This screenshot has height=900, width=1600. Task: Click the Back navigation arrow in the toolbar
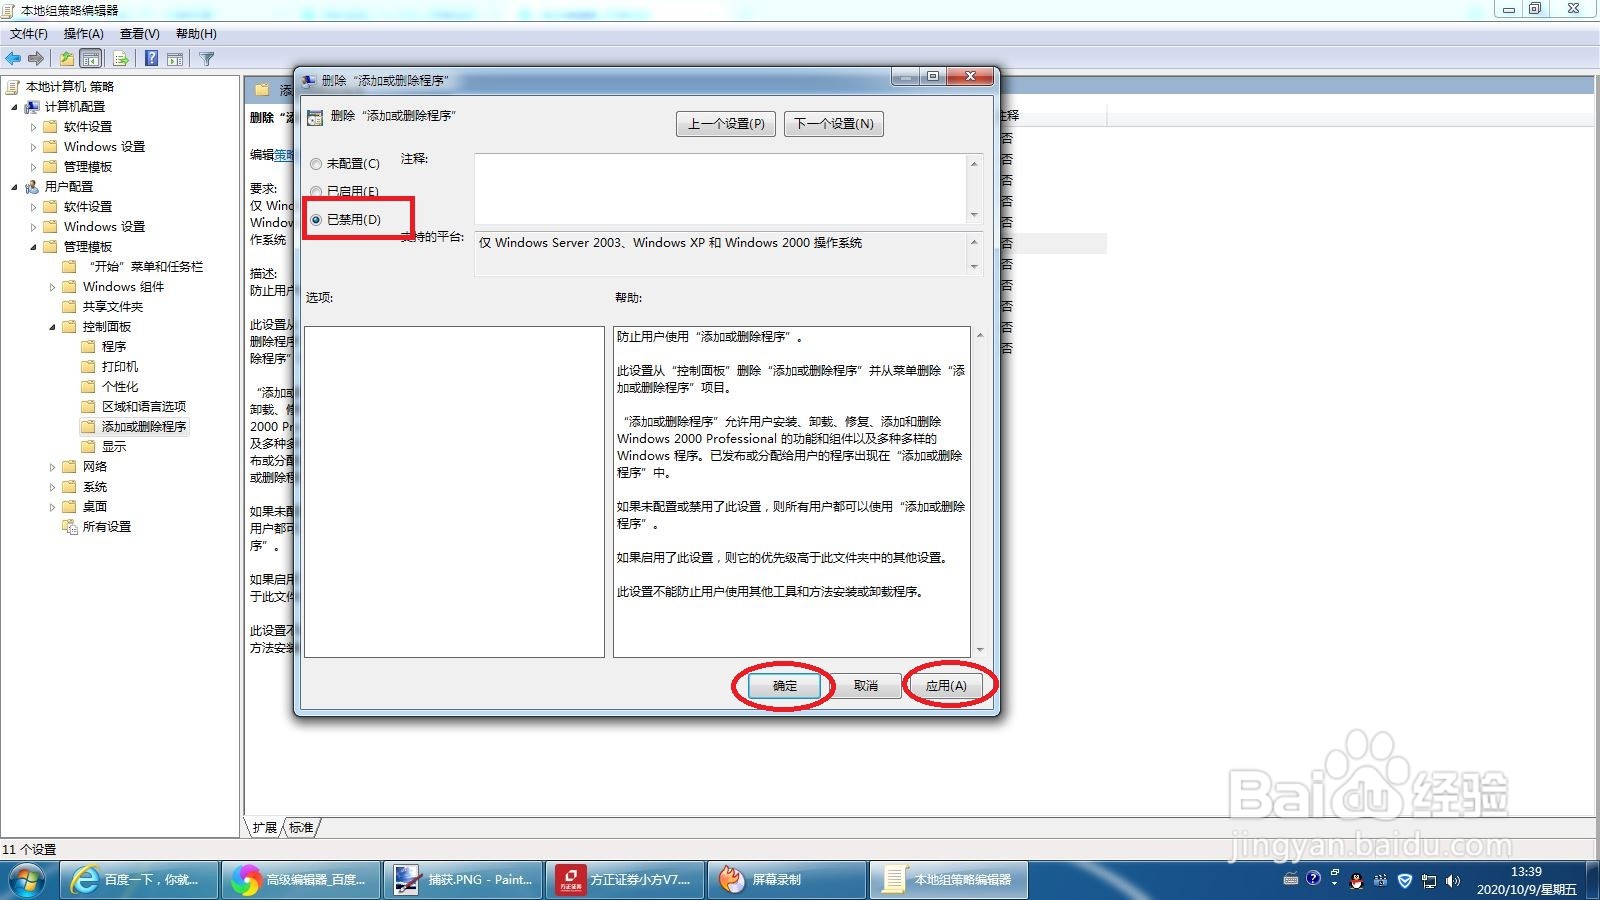click(13, 58)
